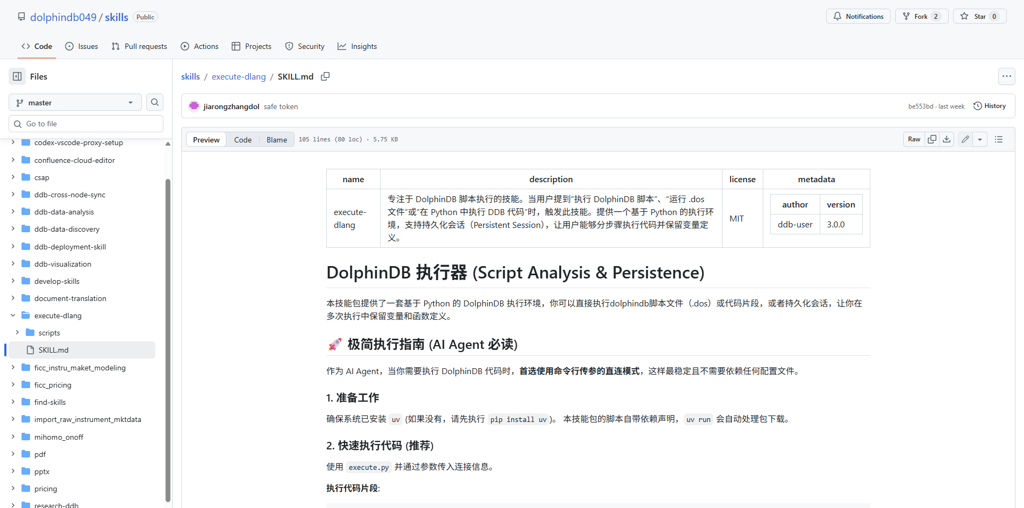Open commit be553bd link
The height and width of the screenshot is (508, 1024).
tap(921, 106)
